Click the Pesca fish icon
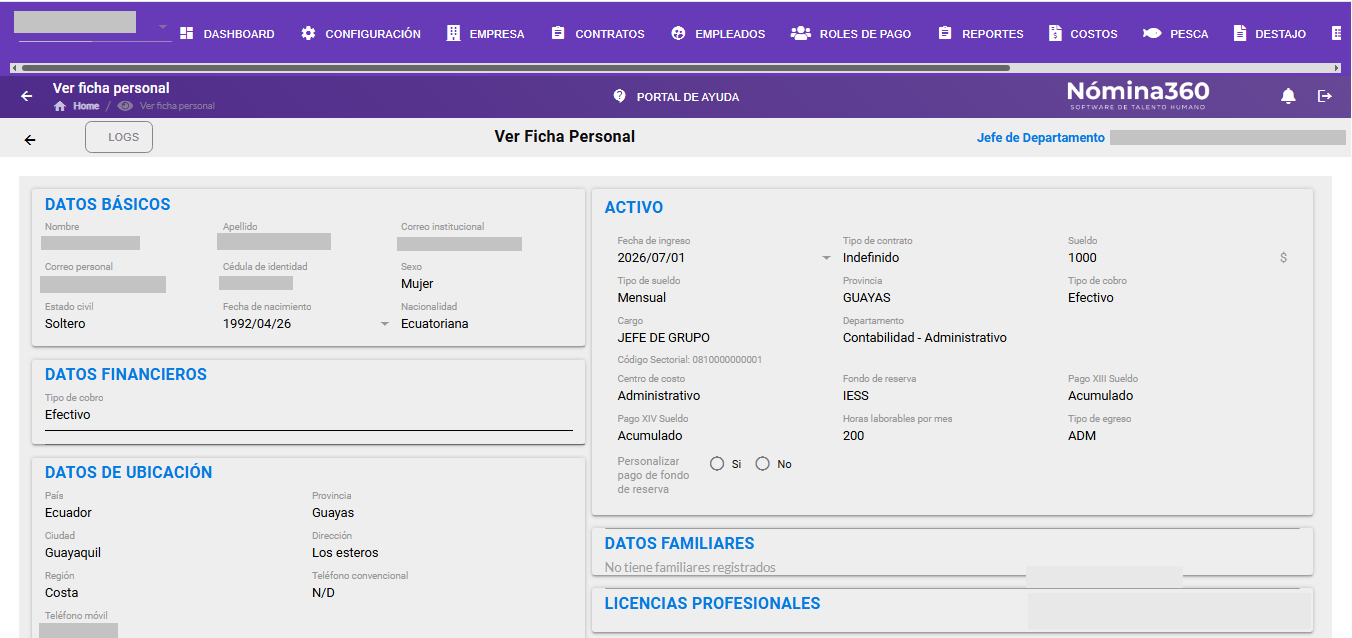This screenshot has width=1352, height=638. point(1151,33)
